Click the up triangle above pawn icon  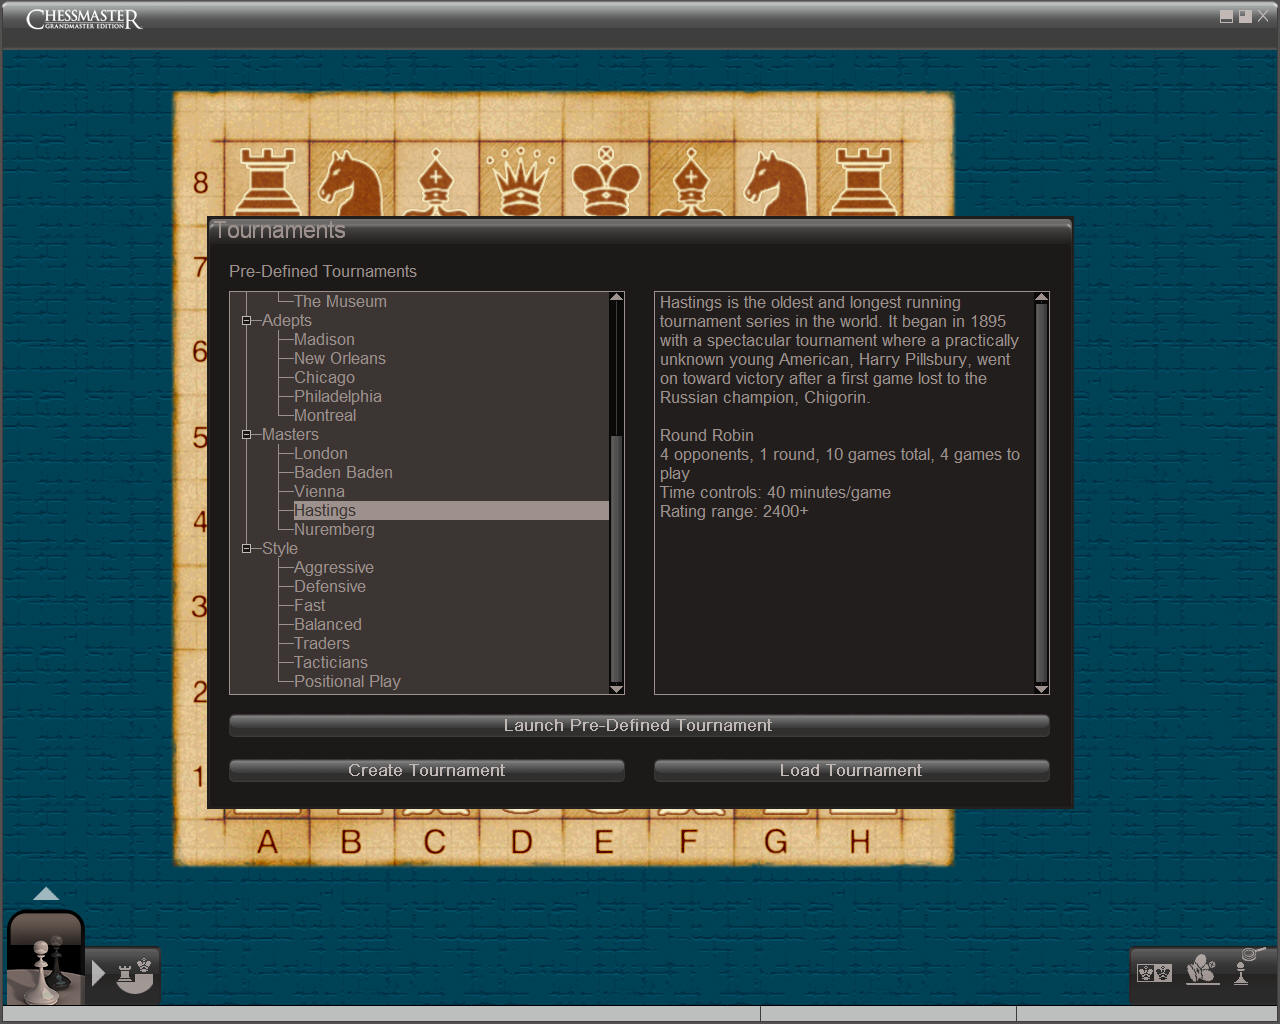46,894
